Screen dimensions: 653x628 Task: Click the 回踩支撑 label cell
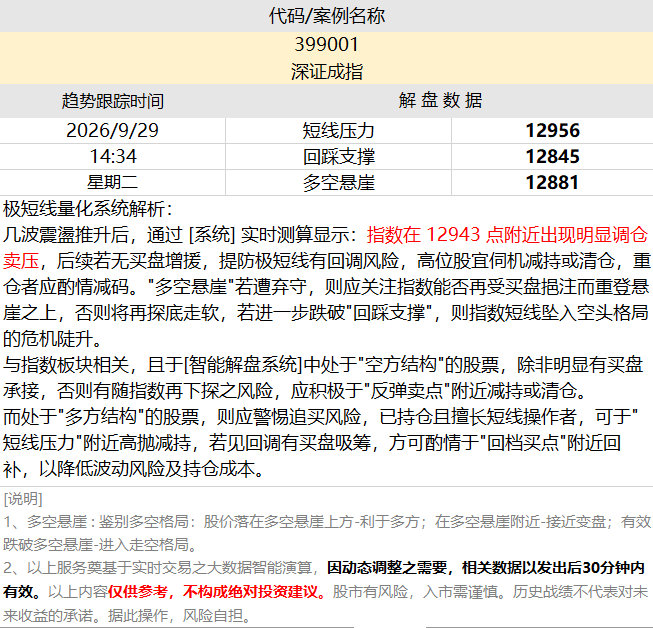point(338,157)
